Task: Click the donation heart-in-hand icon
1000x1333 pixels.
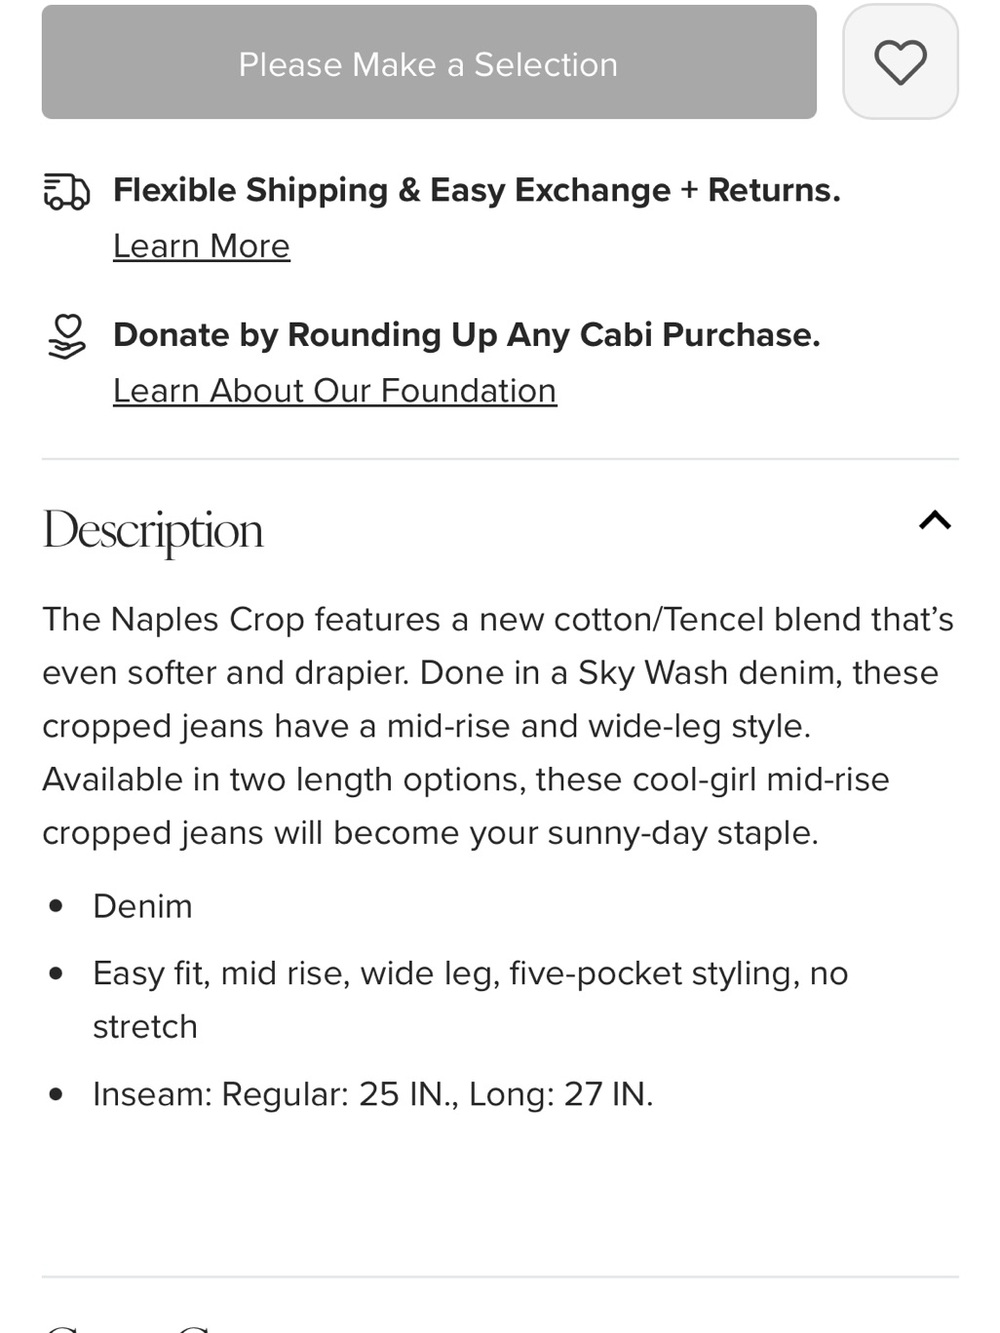Action: click(x=67, y=336)
